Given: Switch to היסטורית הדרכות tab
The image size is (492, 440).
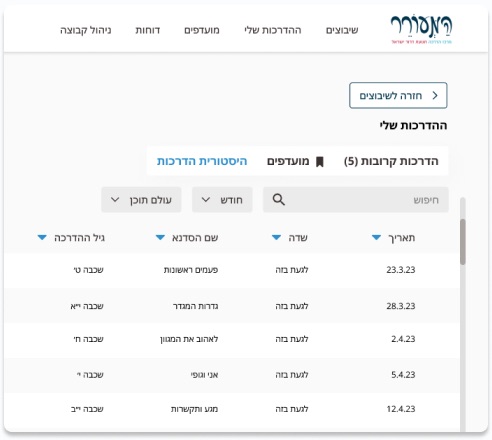Looking at the screenshot, I should pos(202,161).
